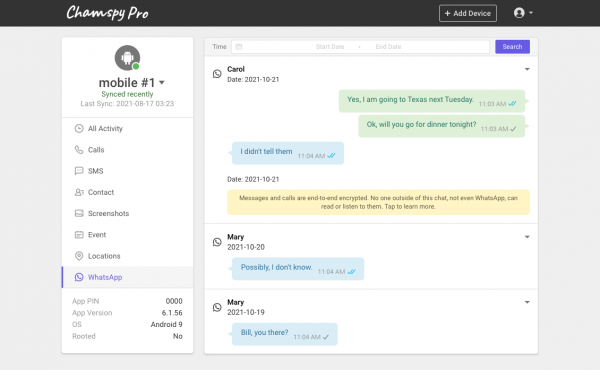600x370 pixels.
Task: Click Carol contact name
Action: tap(236, 69)
